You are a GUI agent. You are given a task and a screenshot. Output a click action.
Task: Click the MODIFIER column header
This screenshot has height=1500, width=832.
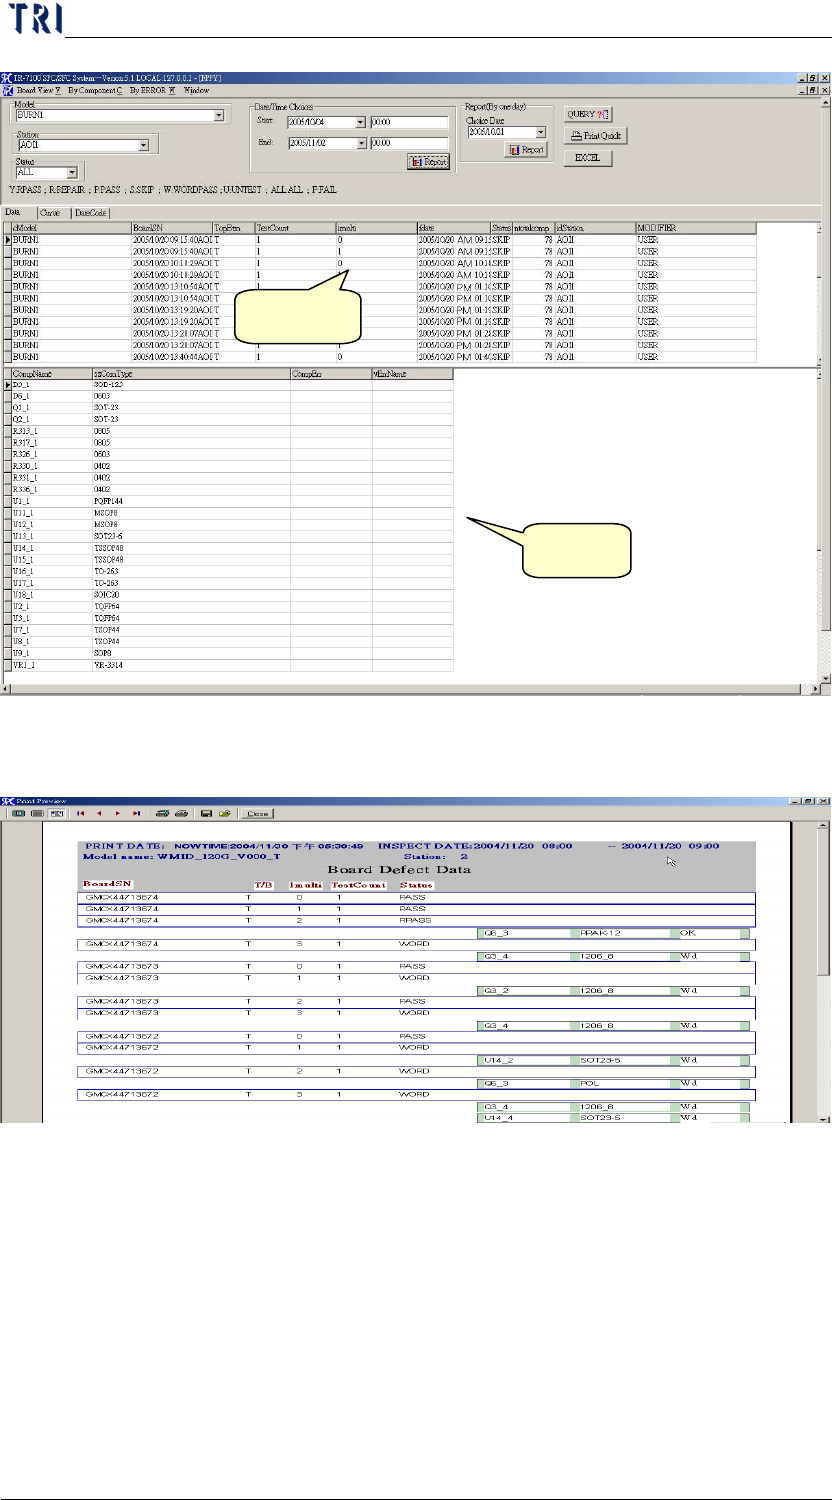pos(695,228)
